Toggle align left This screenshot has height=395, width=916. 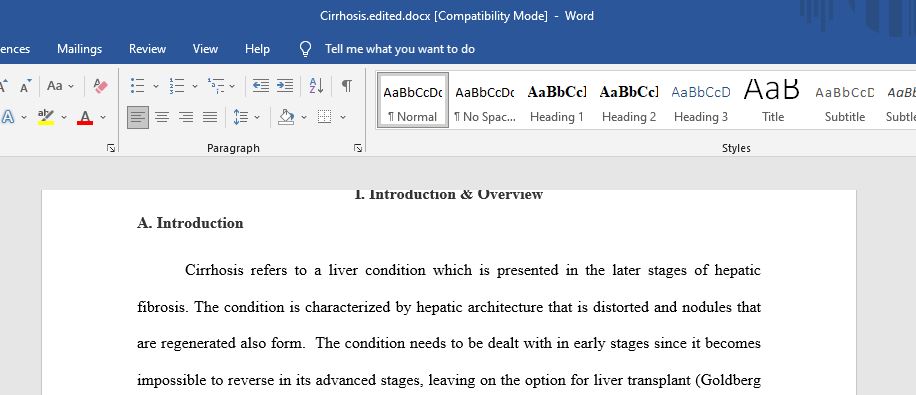click(x=138, y=117)
